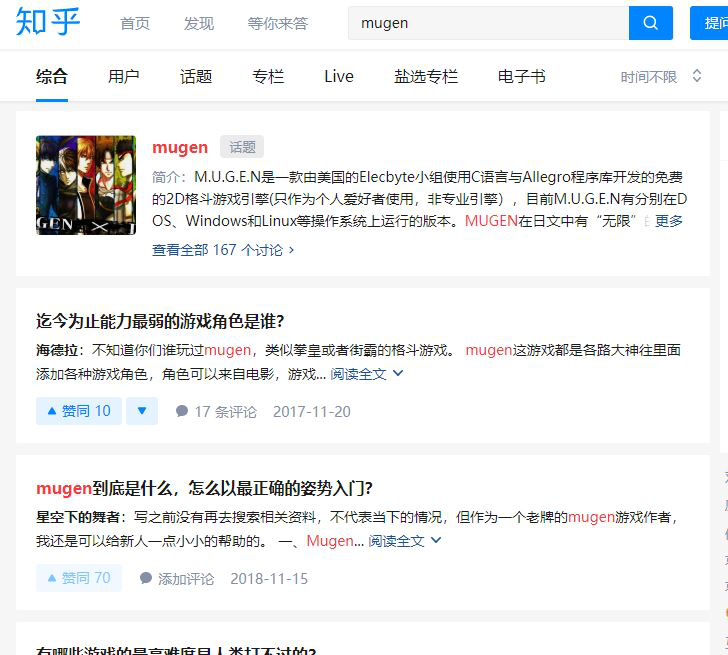Switch to the Live tab
The width and height of the screenshot is (728, 655).
click(339, 77)
